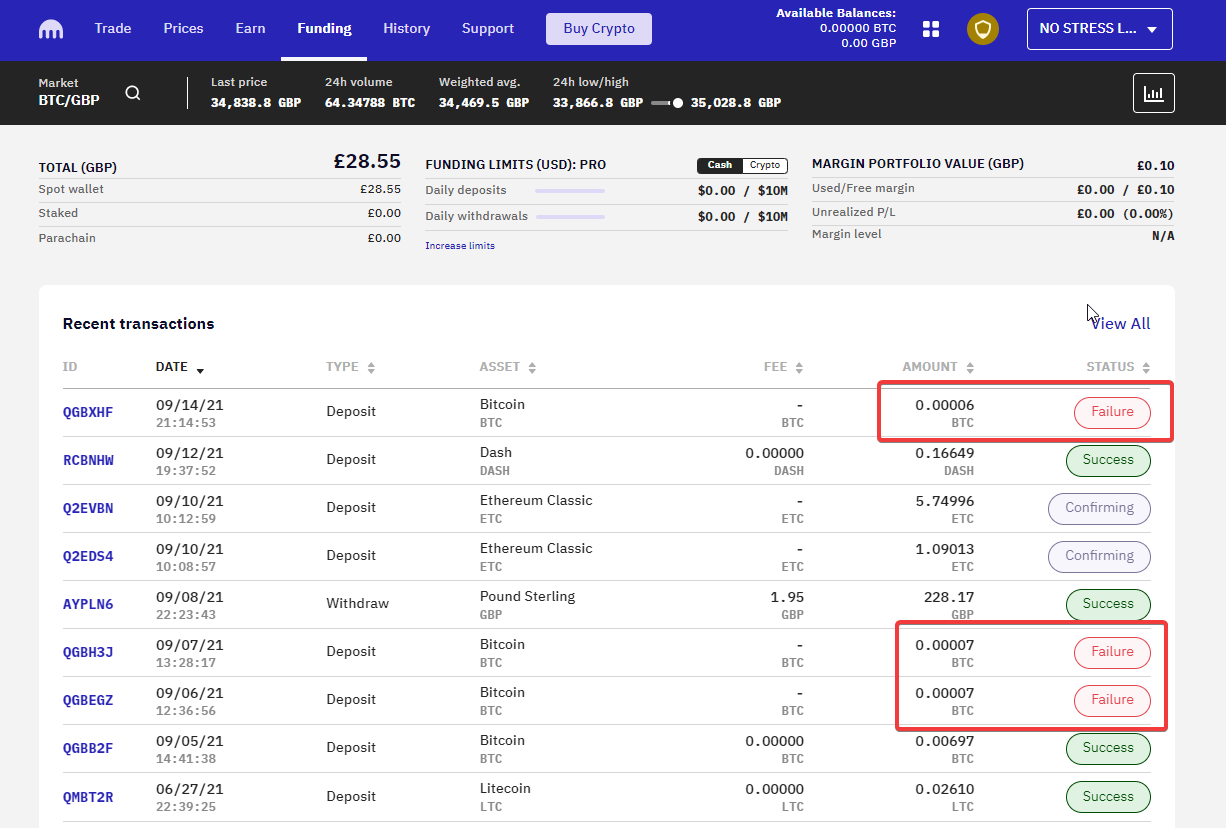
Task: Click the Kraken logo icon
Action: click(50, 29)
